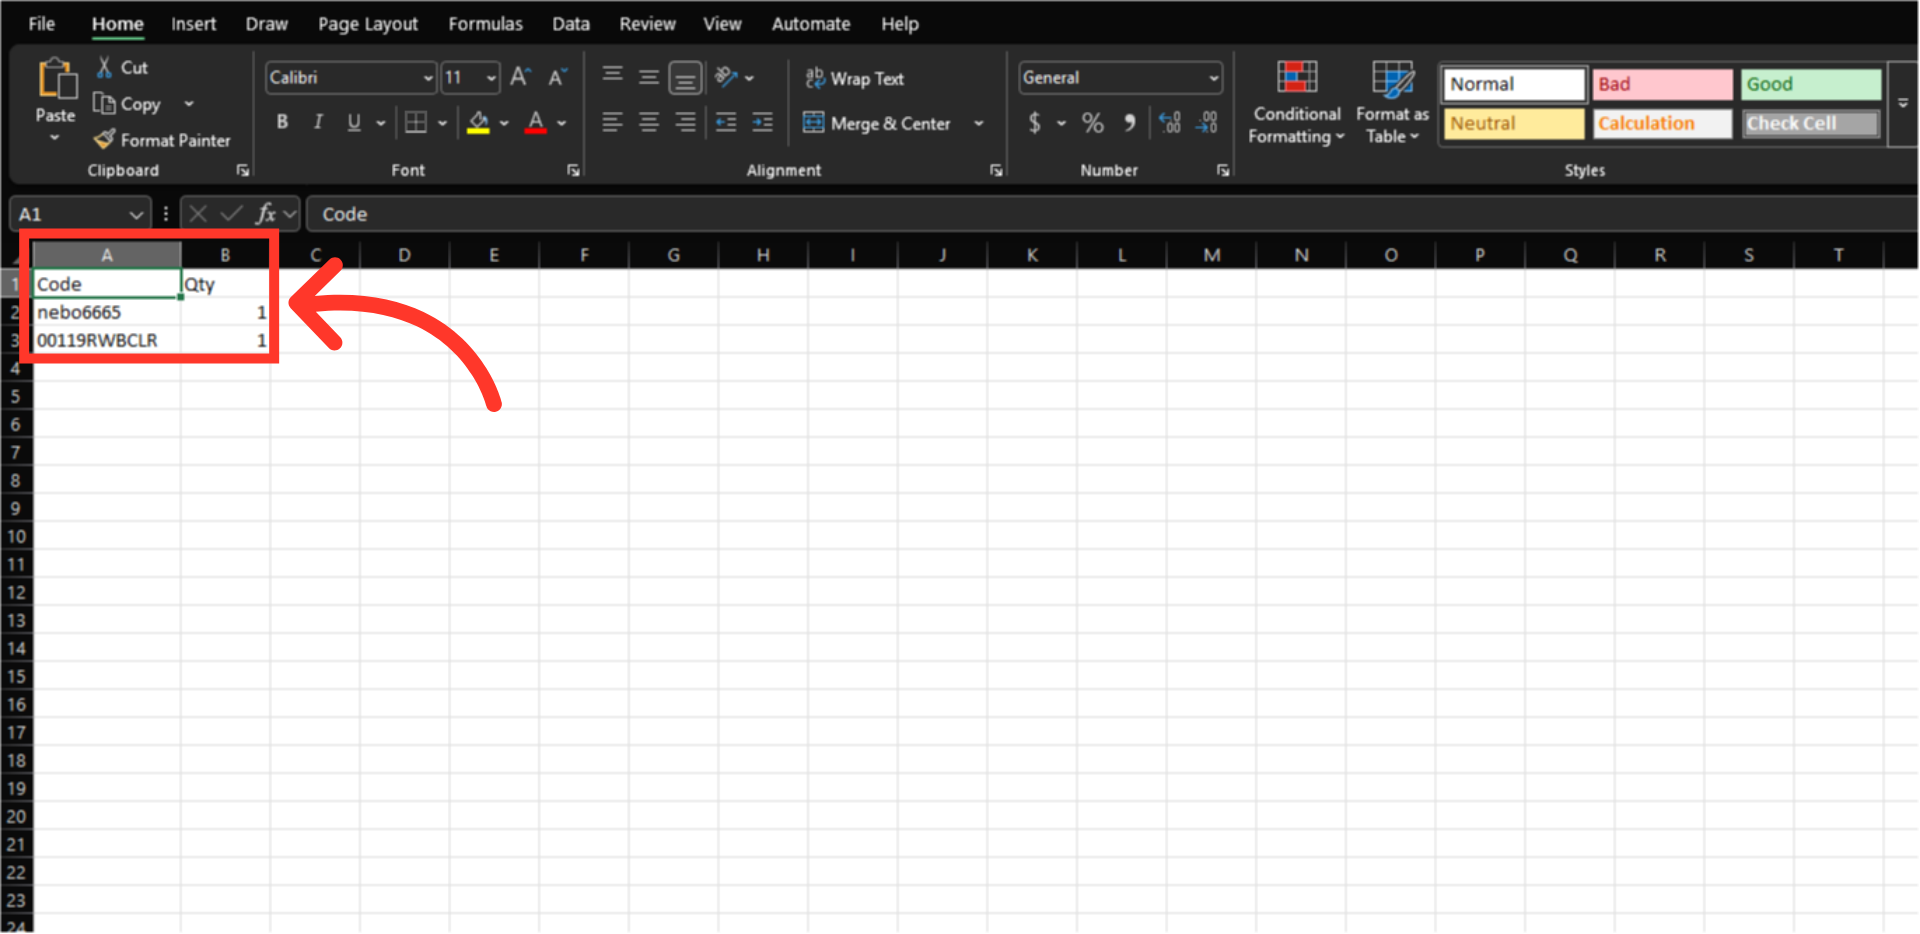This screenshot has width=1920, height=934.
Task: Switch to the Page Layout tab
Action: [368, 23]
